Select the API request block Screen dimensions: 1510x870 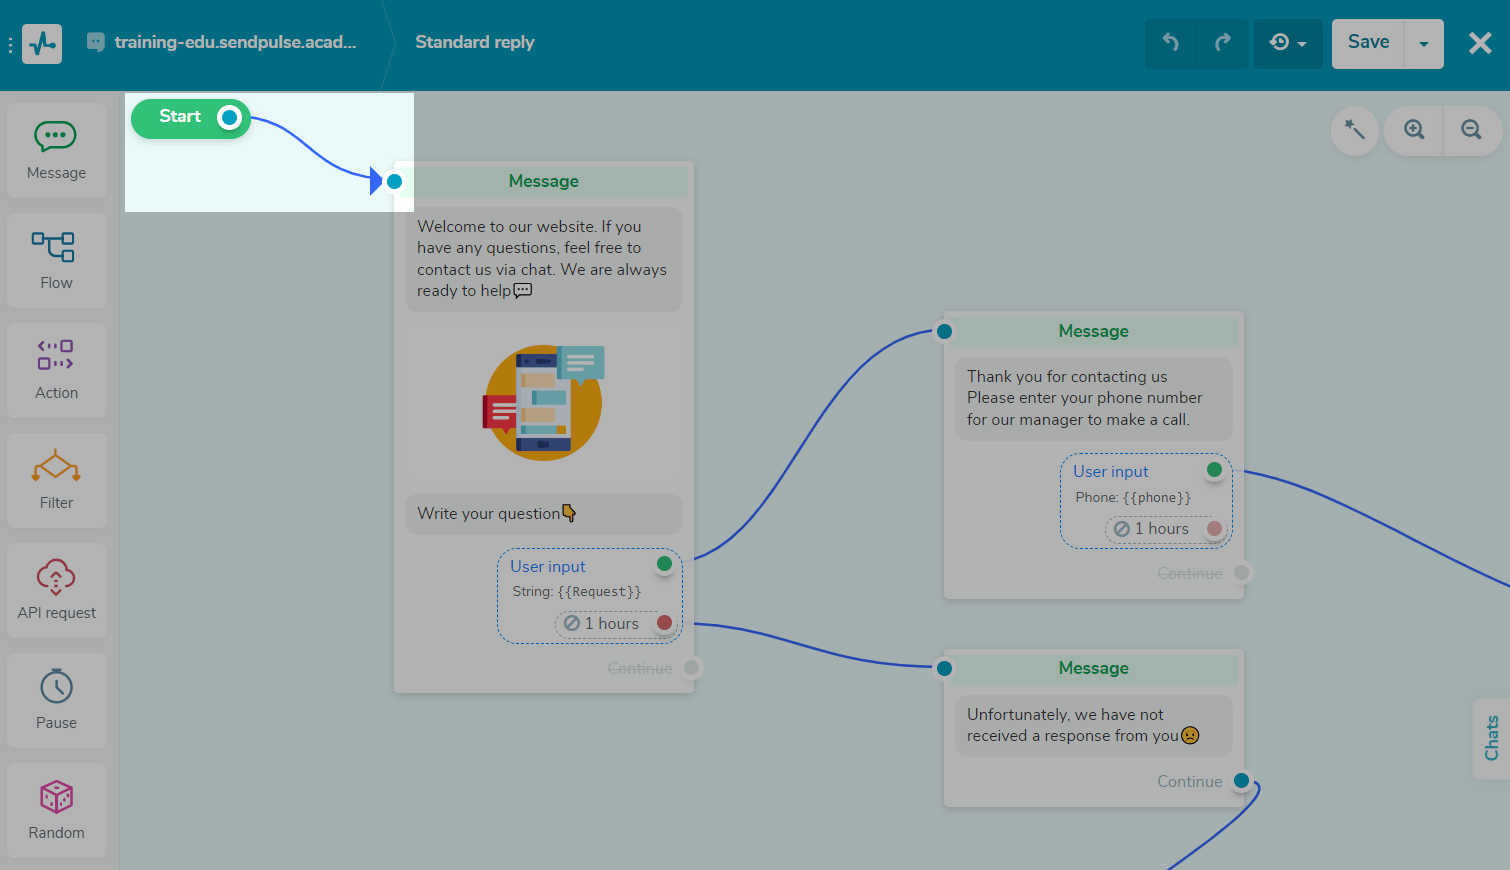[56, 590]
